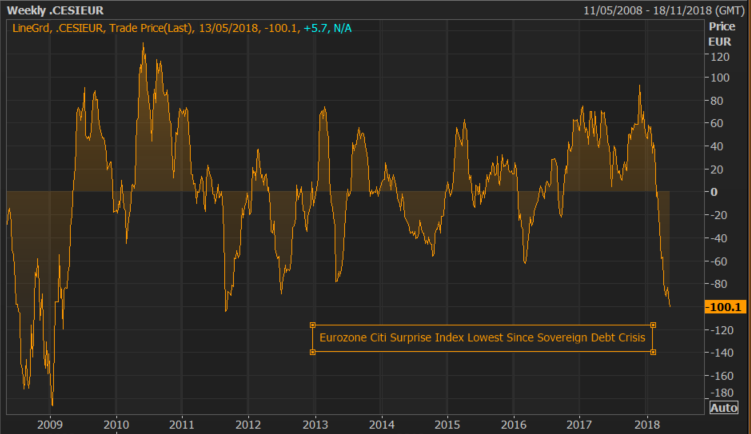Click the +5.7 change value in legend
The width and height of the screenshot is (751, 434).
point(316,28)
